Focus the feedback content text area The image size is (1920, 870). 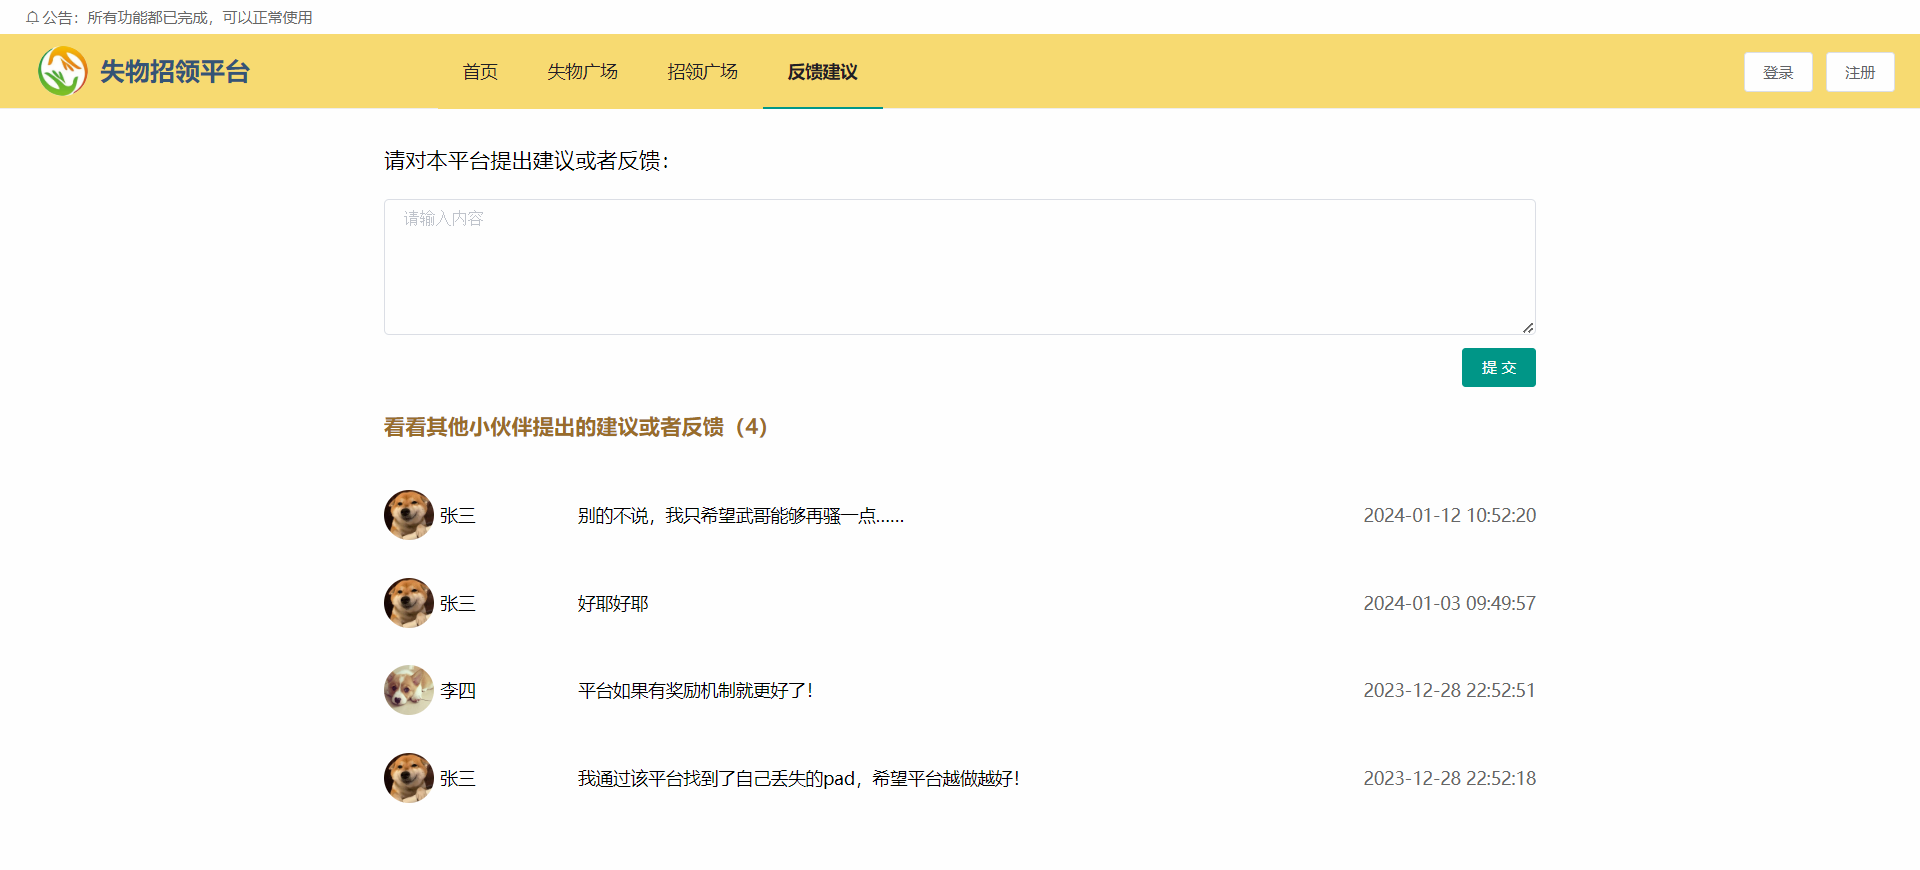[x=960, y=267]
